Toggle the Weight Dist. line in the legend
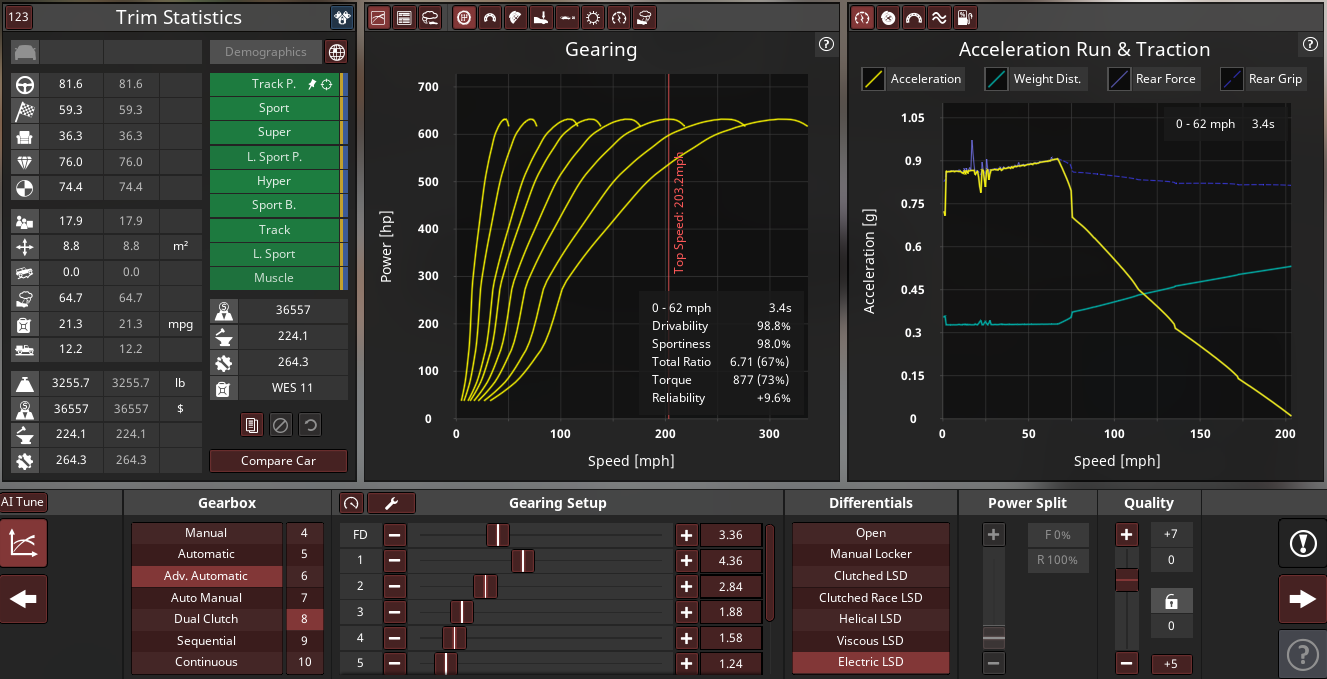This screenshot has height=679, width=1327. pos(997,79)
